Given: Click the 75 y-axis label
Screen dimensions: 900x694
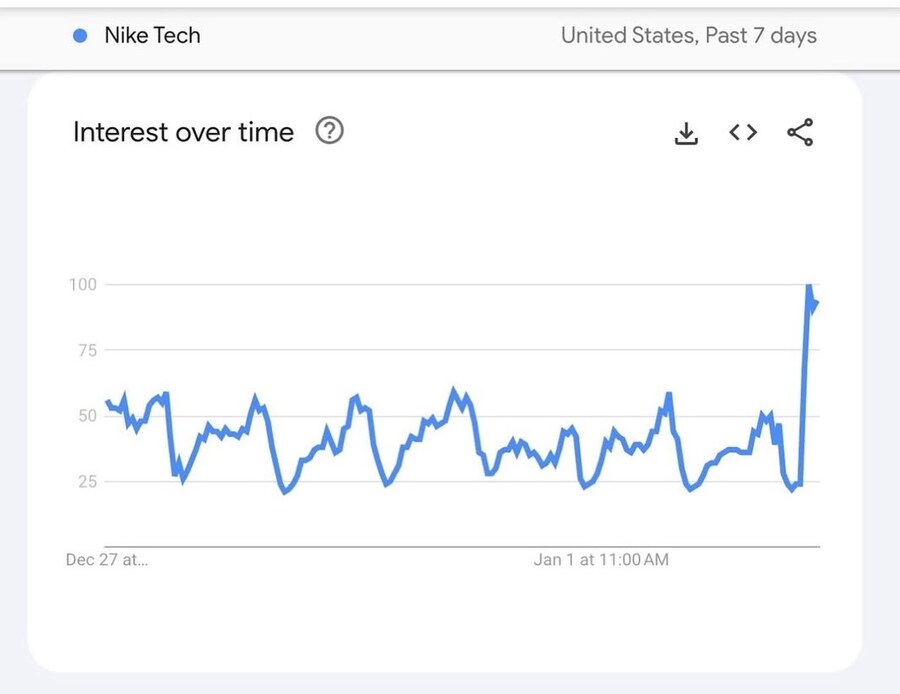Looking at the screenshot, I should tap(88, 350).
